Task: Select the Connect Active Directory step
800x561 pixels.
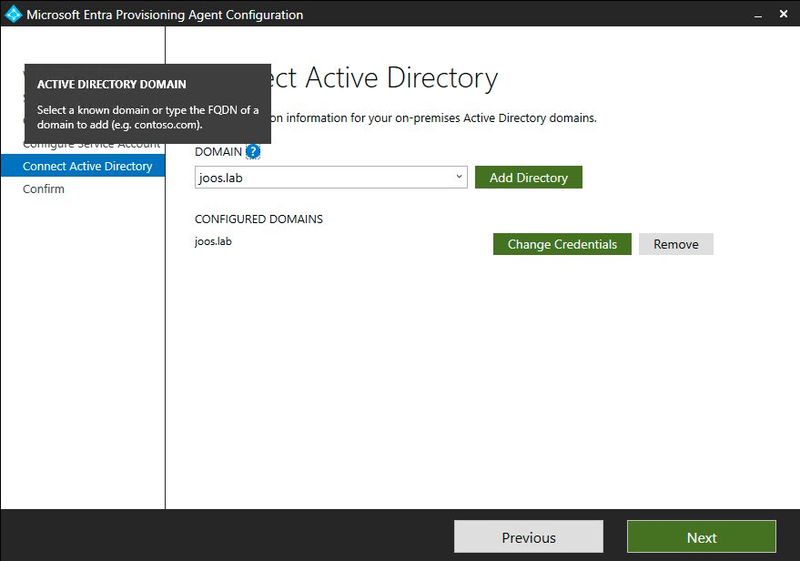Action: click(x=83, y=166)
